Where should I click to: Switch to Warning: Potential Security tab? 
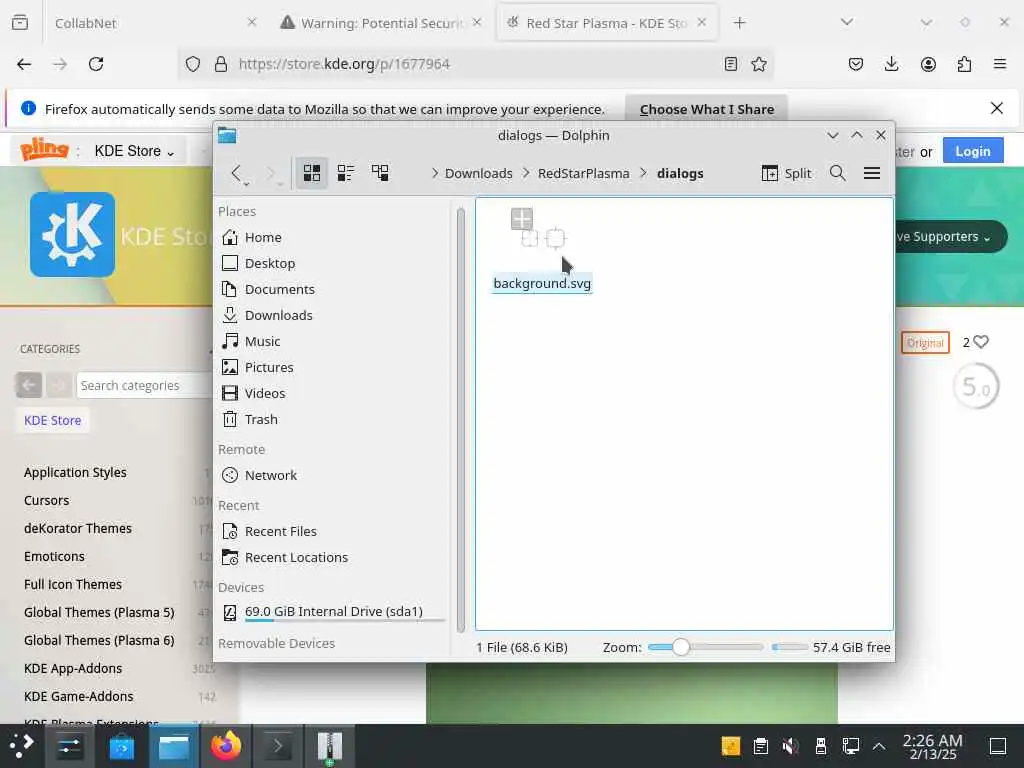coord(382,23)
